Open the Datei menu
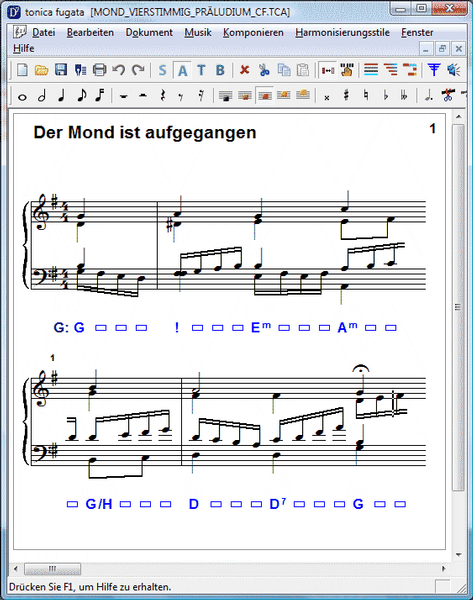The width and height of the screenshot is (473, 600). pos(43,33)
